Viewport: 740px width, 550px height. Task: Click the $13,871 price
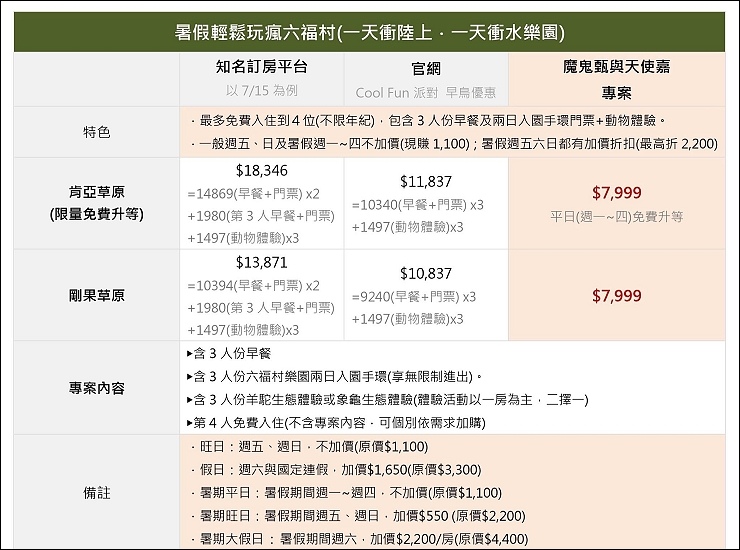coord(261,262)
